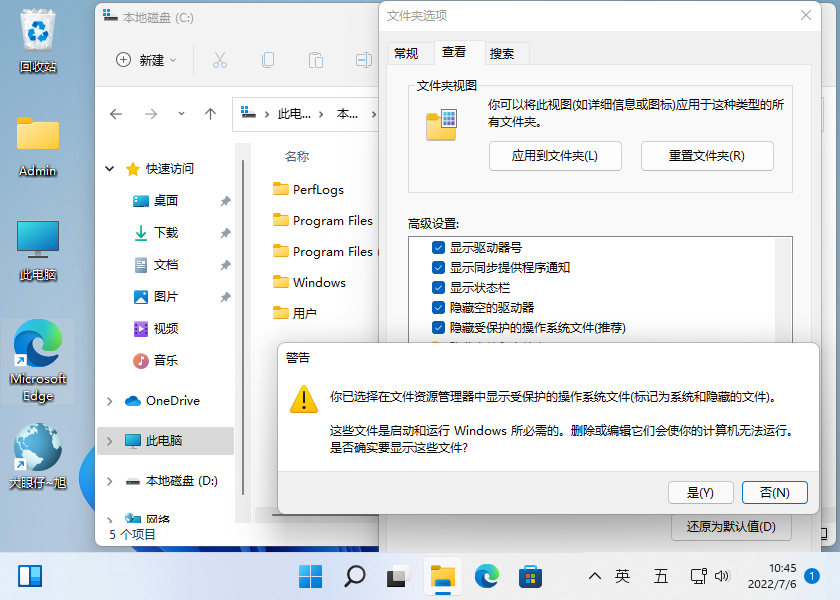Open Microsoft Store from the taskbar
Viewport: 840px width, 600px height.
click(530, 577)
